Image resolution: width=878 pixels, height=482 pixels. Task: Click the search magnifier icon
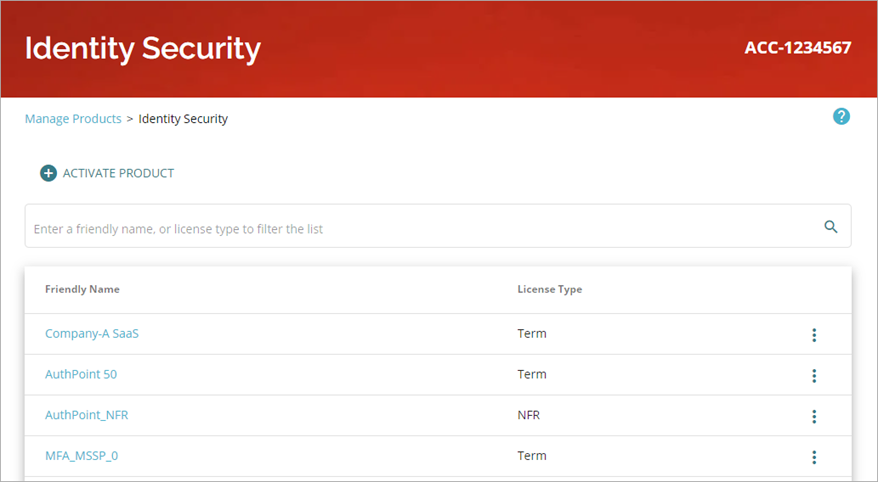(x=831, y=227)
